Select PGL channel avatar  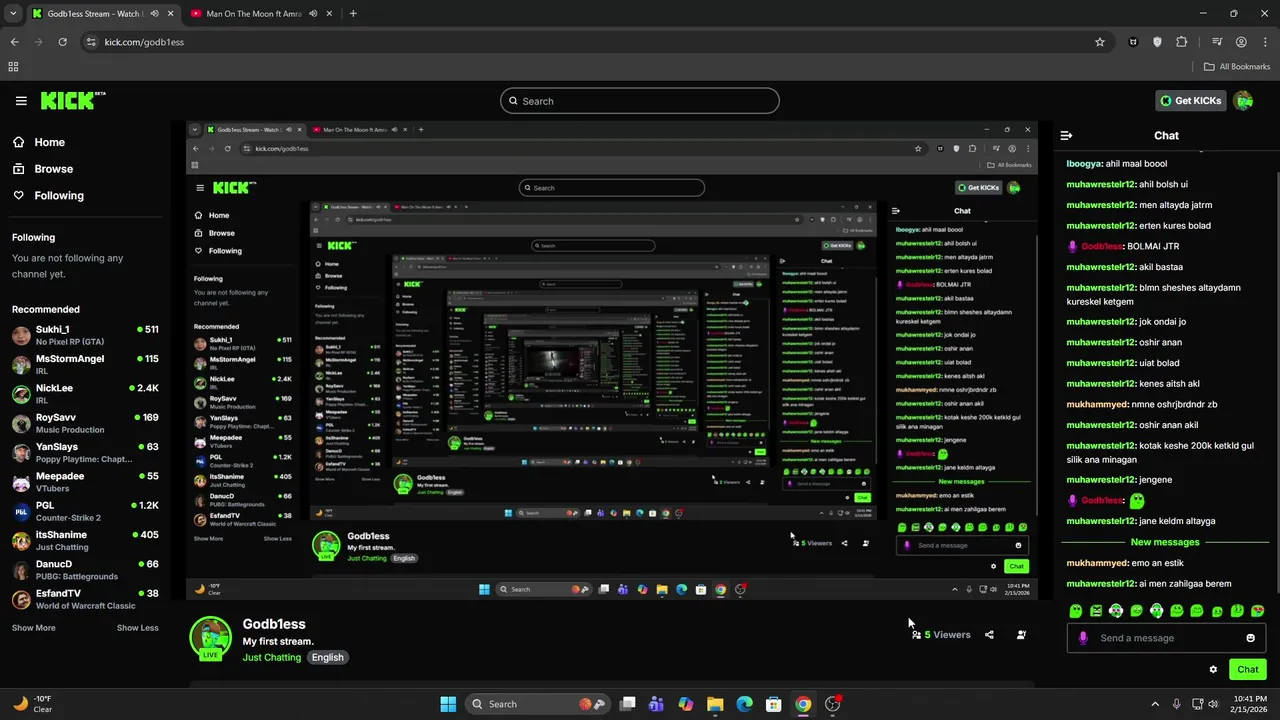pyautogui.click(x=21, y=511)
